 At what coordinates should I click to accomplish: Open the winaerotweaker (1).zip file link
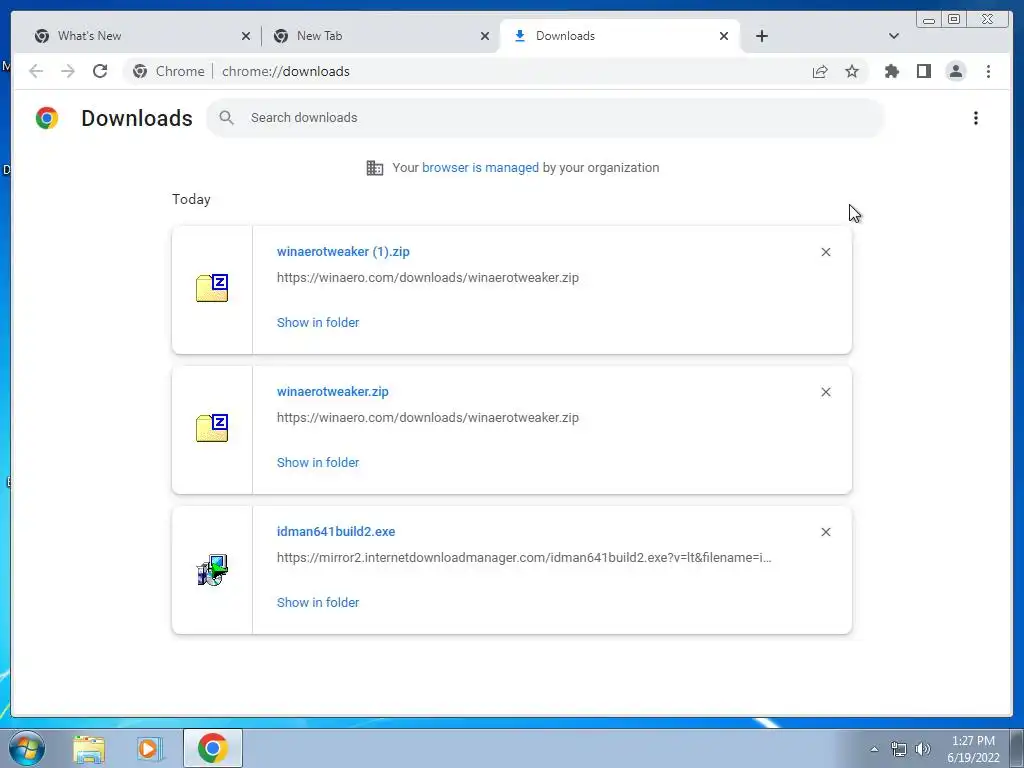coord(343,251)
